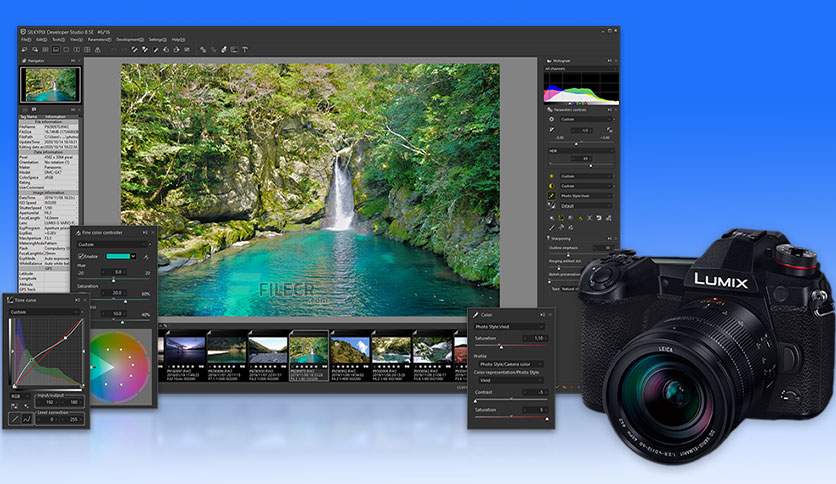The width and height of the screenshot is (836, 484).
Task: Click the exposure bias icon in Parameters controls
Action: click(551, 130)
